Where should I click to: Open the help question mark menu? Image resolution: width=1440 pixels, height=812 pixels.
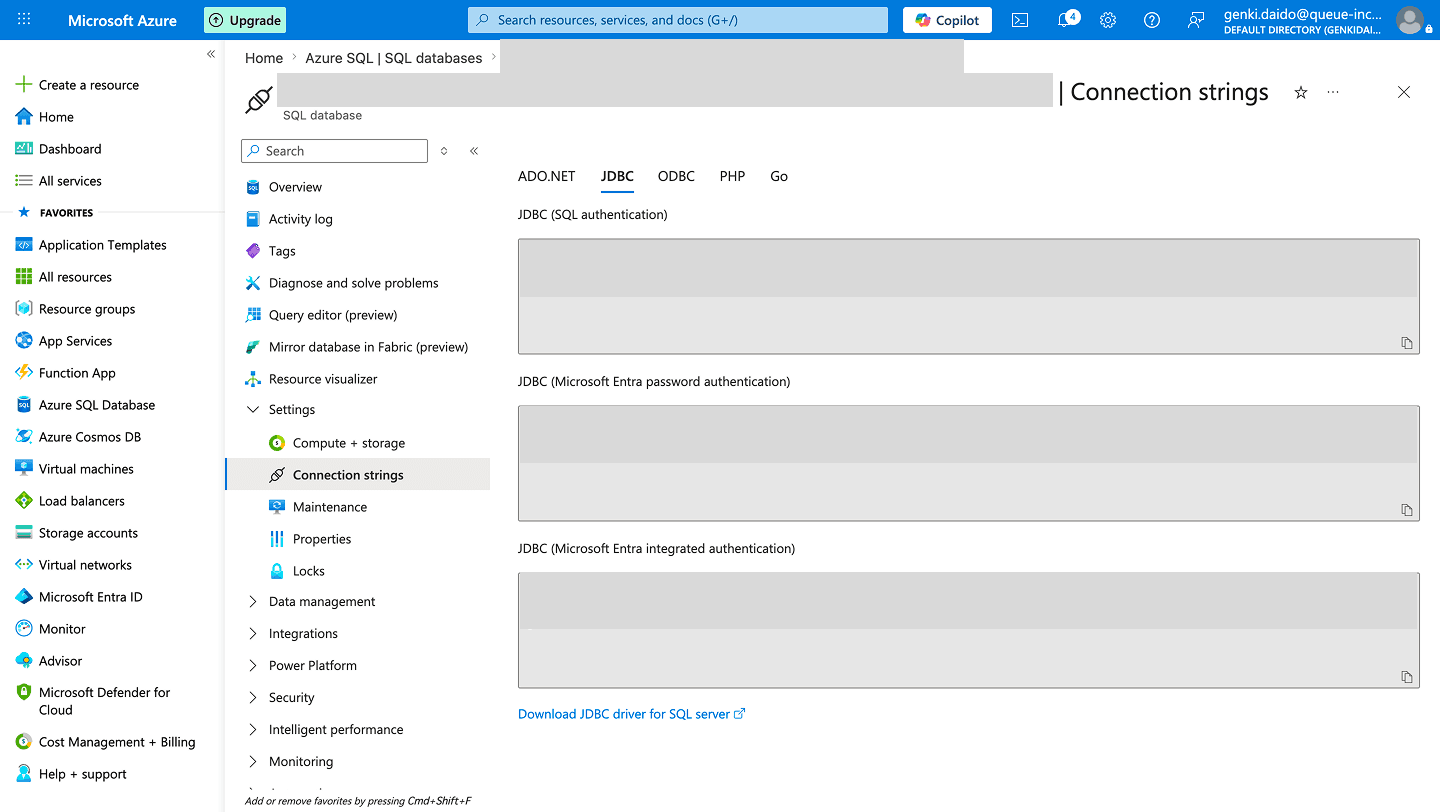coord(1152,20)
